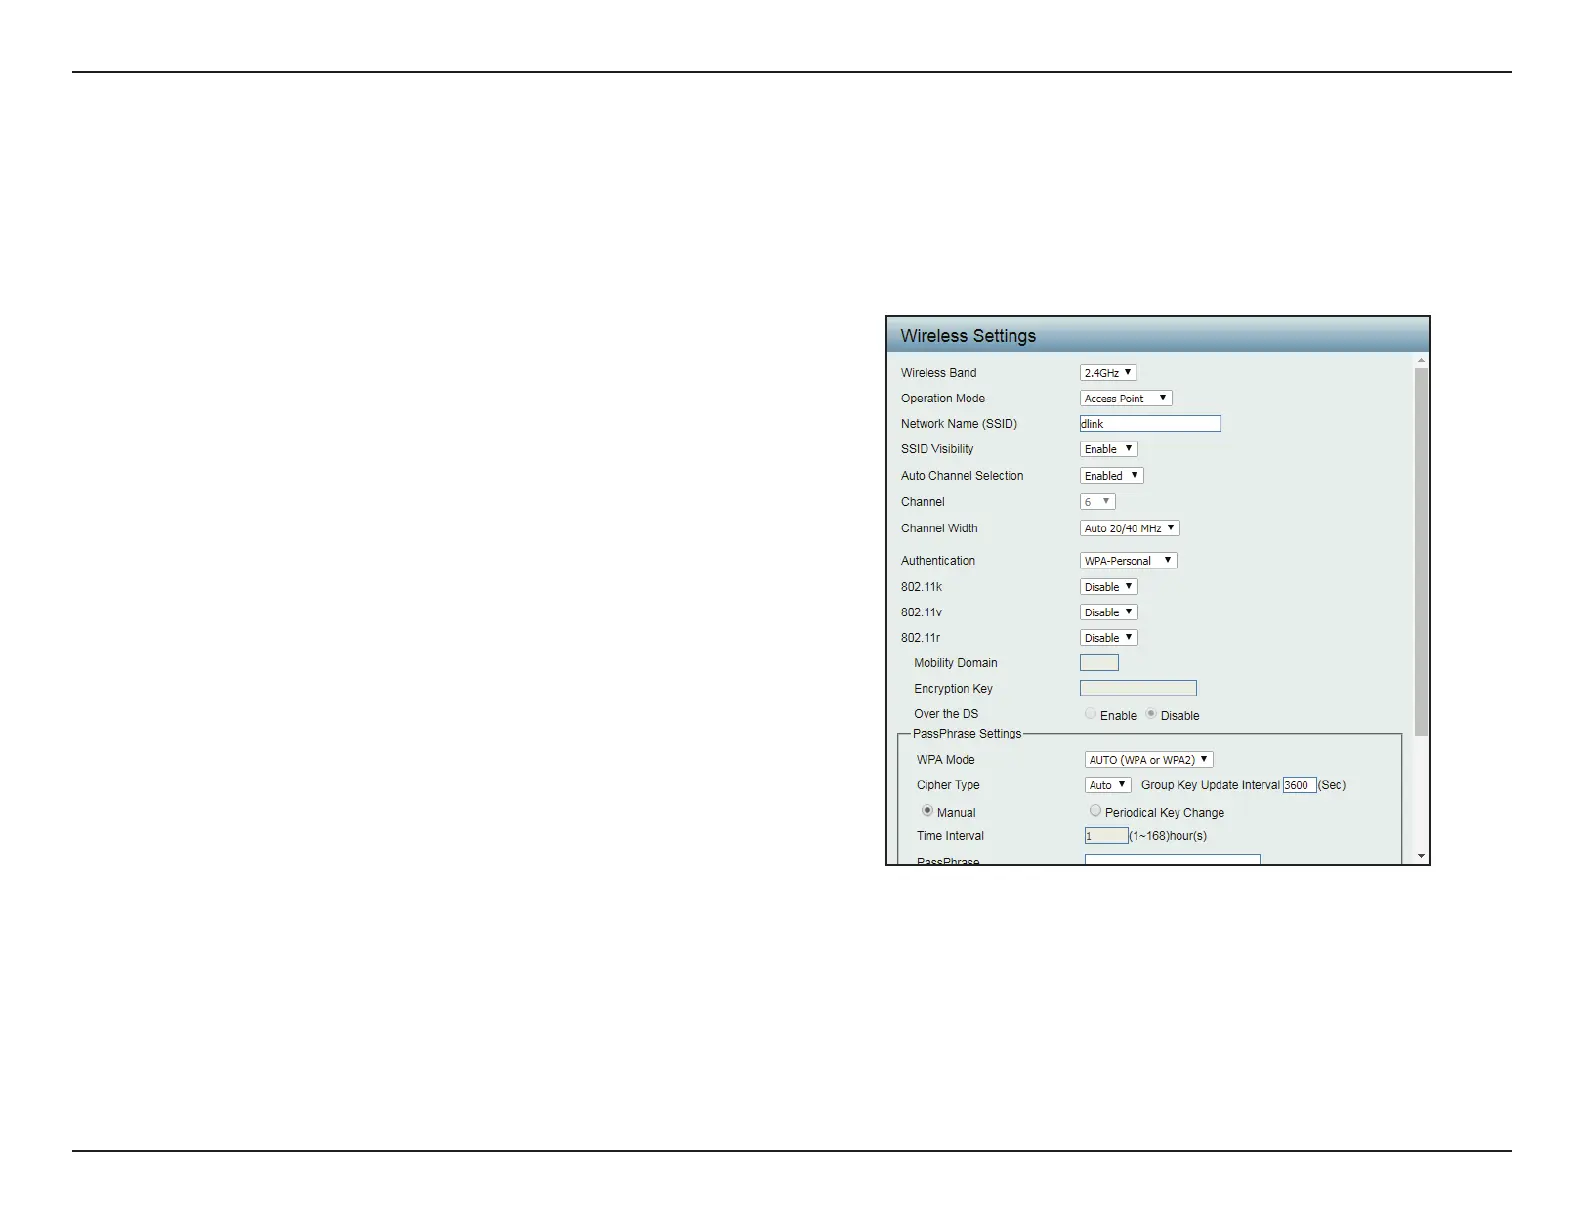Click the Network Name (SSID) field

click(x=1150, y=424)
